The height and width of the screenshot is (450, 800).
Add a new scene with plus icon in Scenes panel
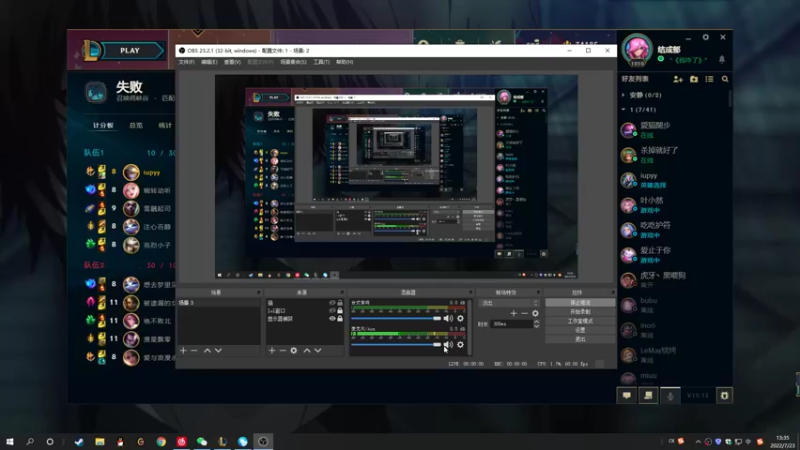pyautogui.click(x=183, y=351)
